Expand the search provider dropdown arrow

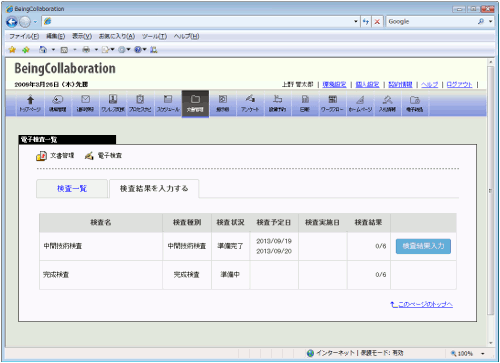[x=490, y=22]
